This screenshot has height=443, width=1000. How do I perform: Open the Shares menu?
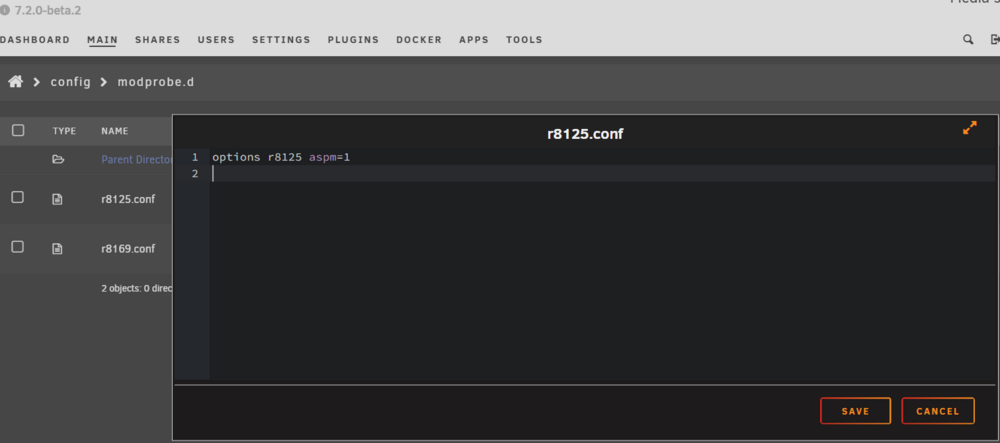pos(158,40)
